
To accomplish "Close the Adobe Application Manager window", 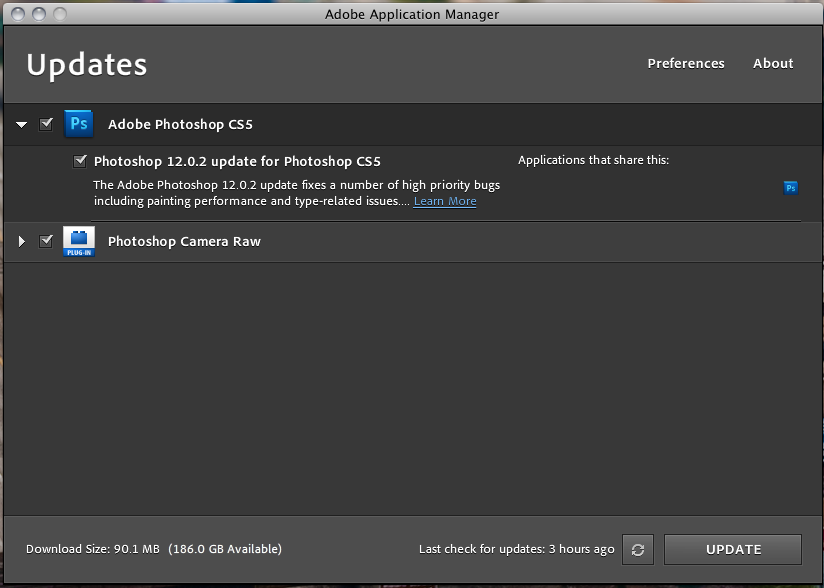I will 18,14.
